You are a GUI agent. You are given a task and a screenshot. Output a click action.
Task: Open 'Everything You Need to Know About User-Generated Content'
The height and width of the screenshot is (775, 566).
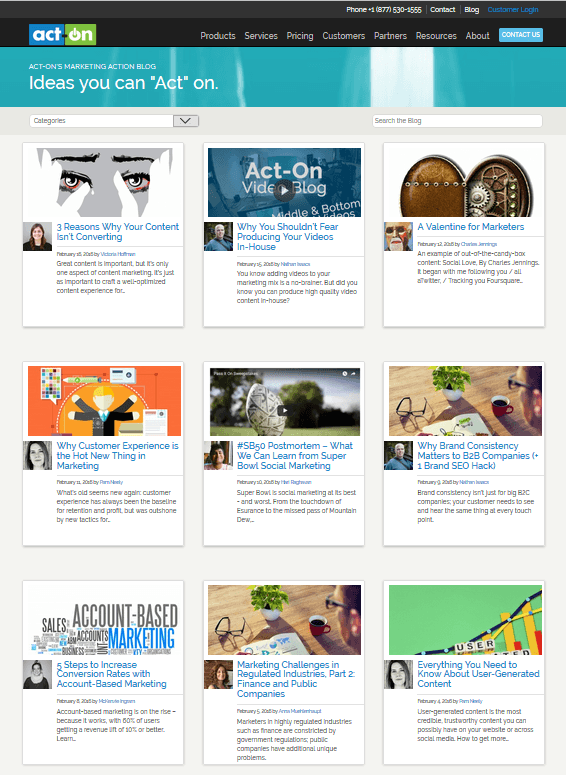coord(478,674)
